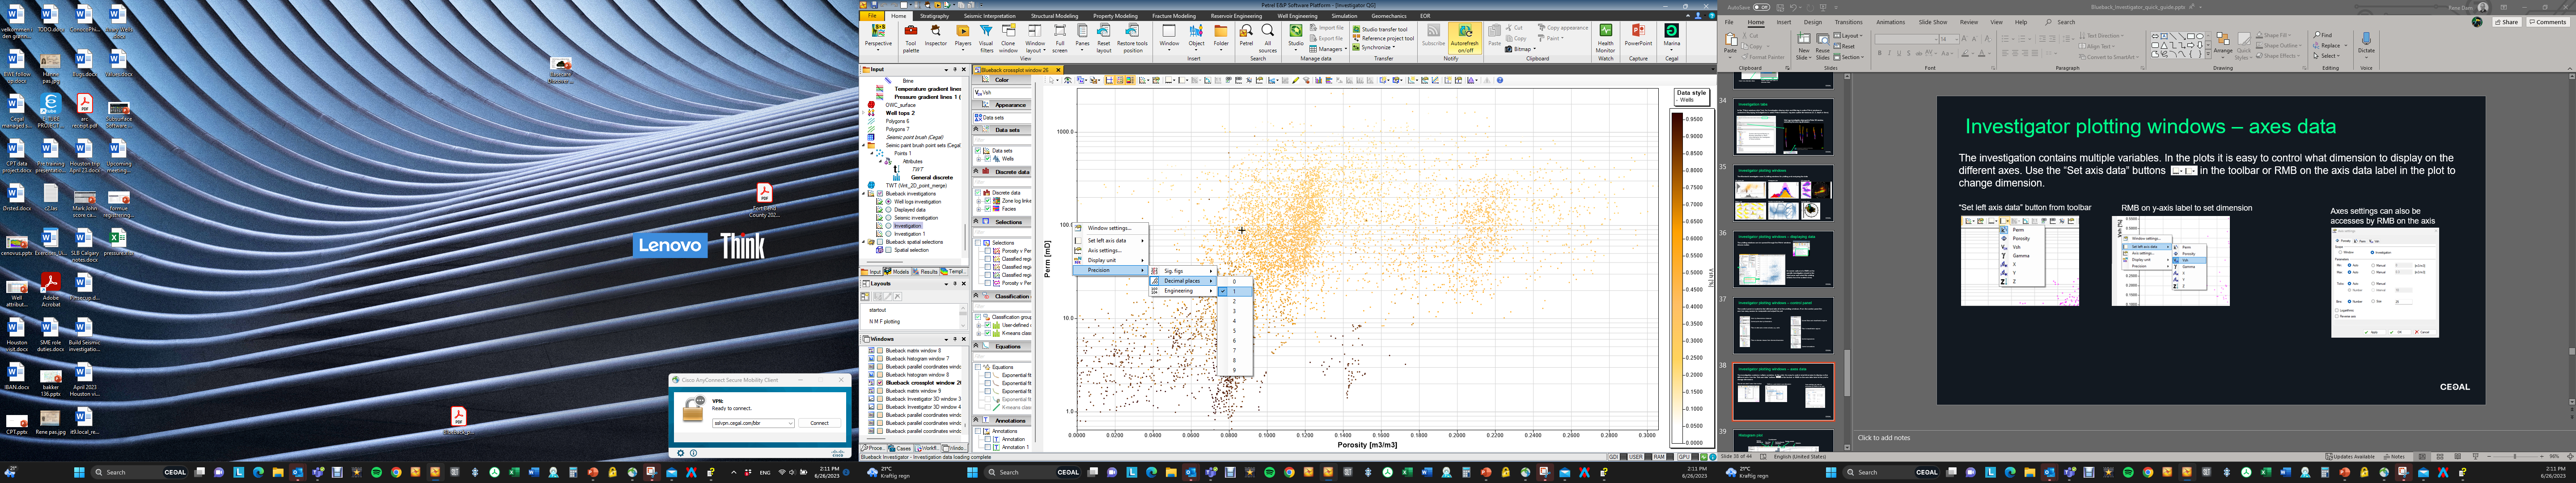The image size is (2576, 483).
Task: Open the Health Monitor tool
Action: click(x=1605, y=38)
